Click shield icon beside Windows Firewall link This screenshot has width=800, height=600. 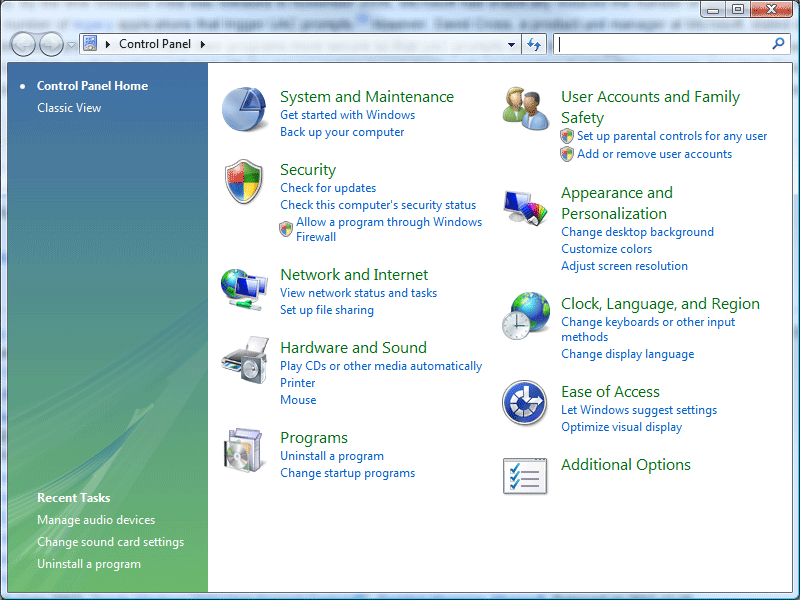coord(286,229)
